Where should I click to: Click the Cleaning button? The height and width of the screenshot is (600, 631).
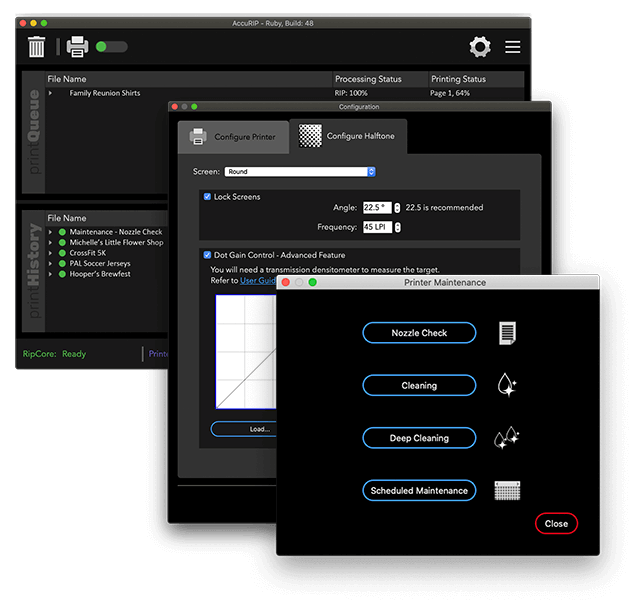pos(419,386)
